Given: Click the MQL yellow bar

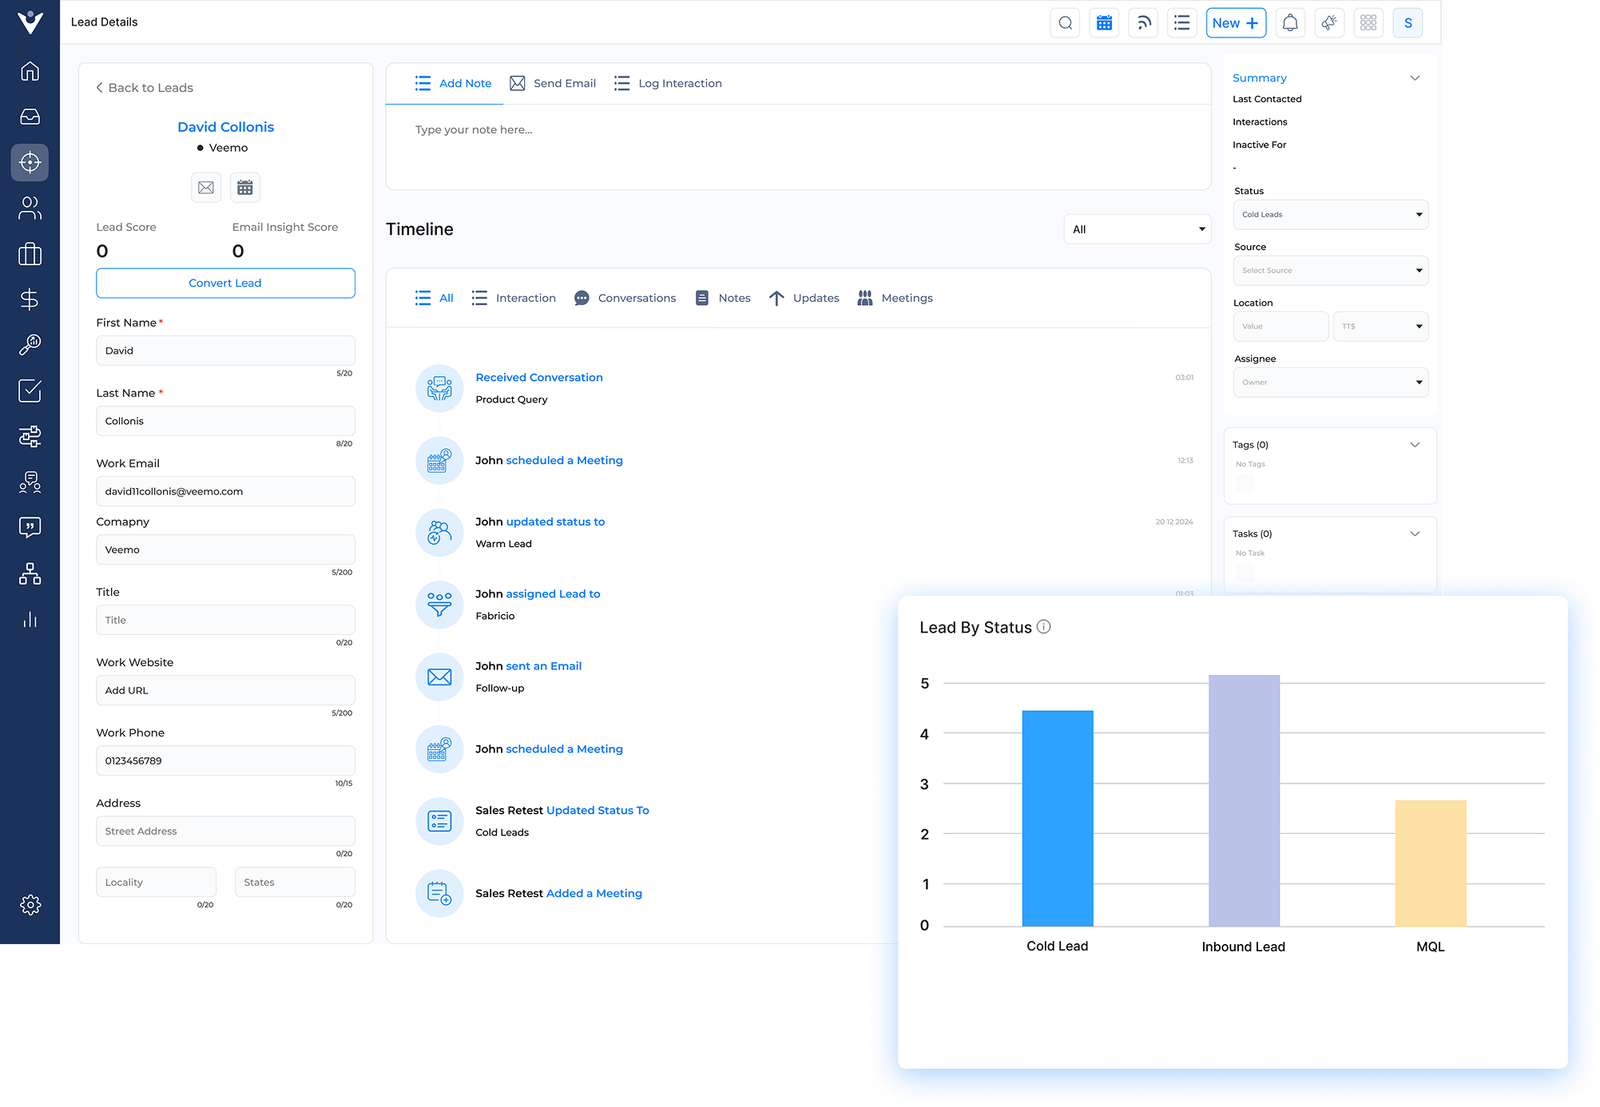Looking at the screenshot, I should point(1430,863).
